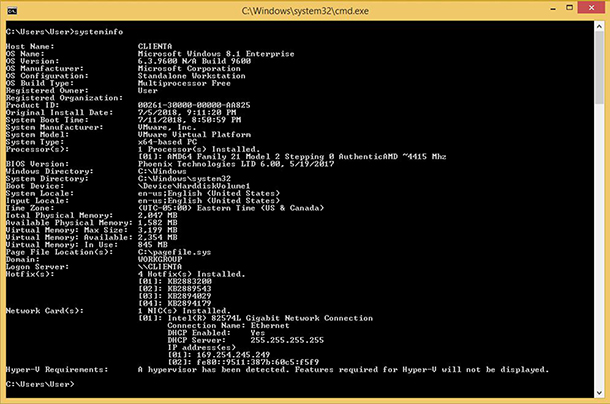Click the DHCP Enabled: Yes line
This screenshot has width=610, height=404.
(216, 333)
